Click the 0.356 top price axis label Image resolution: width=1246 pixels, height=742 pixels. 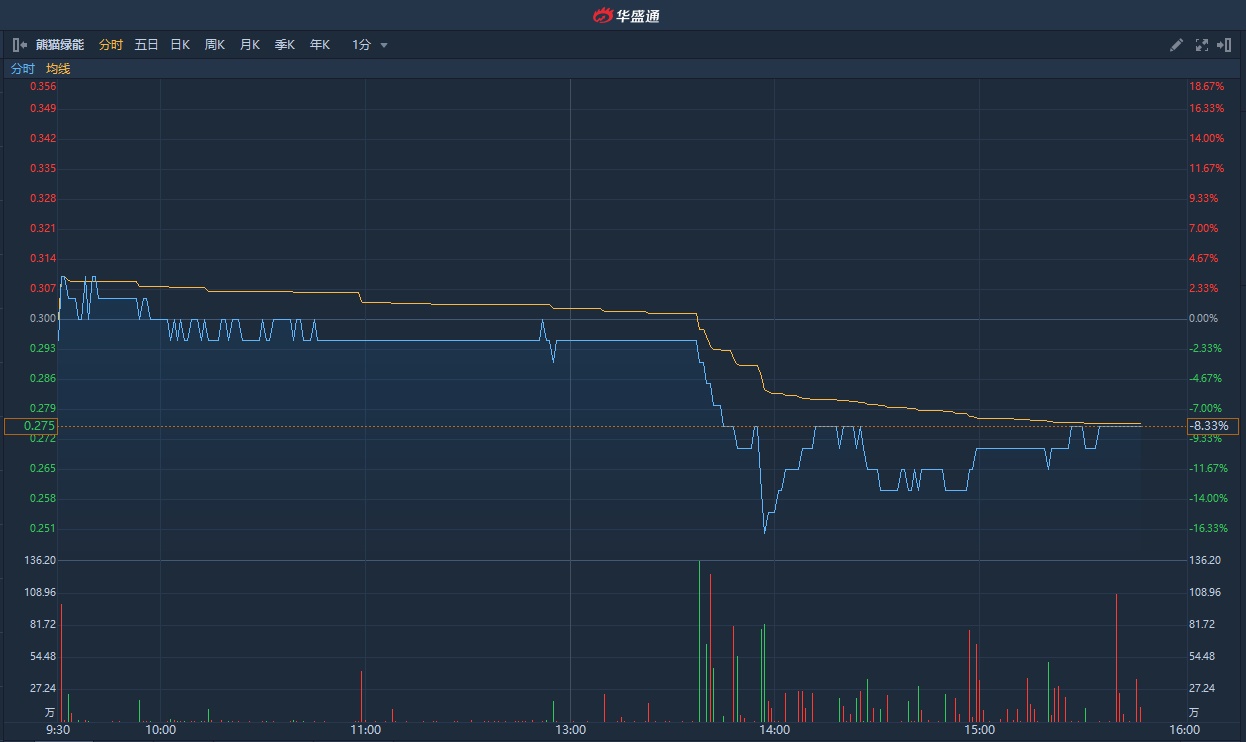coord(43,86)
